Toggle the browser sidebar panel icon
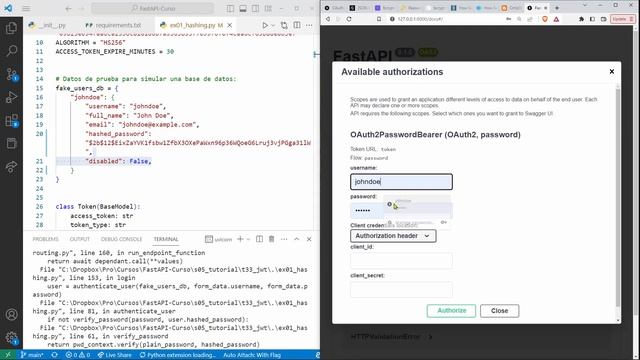Screen dimensions: 640x360 (592, 19)
